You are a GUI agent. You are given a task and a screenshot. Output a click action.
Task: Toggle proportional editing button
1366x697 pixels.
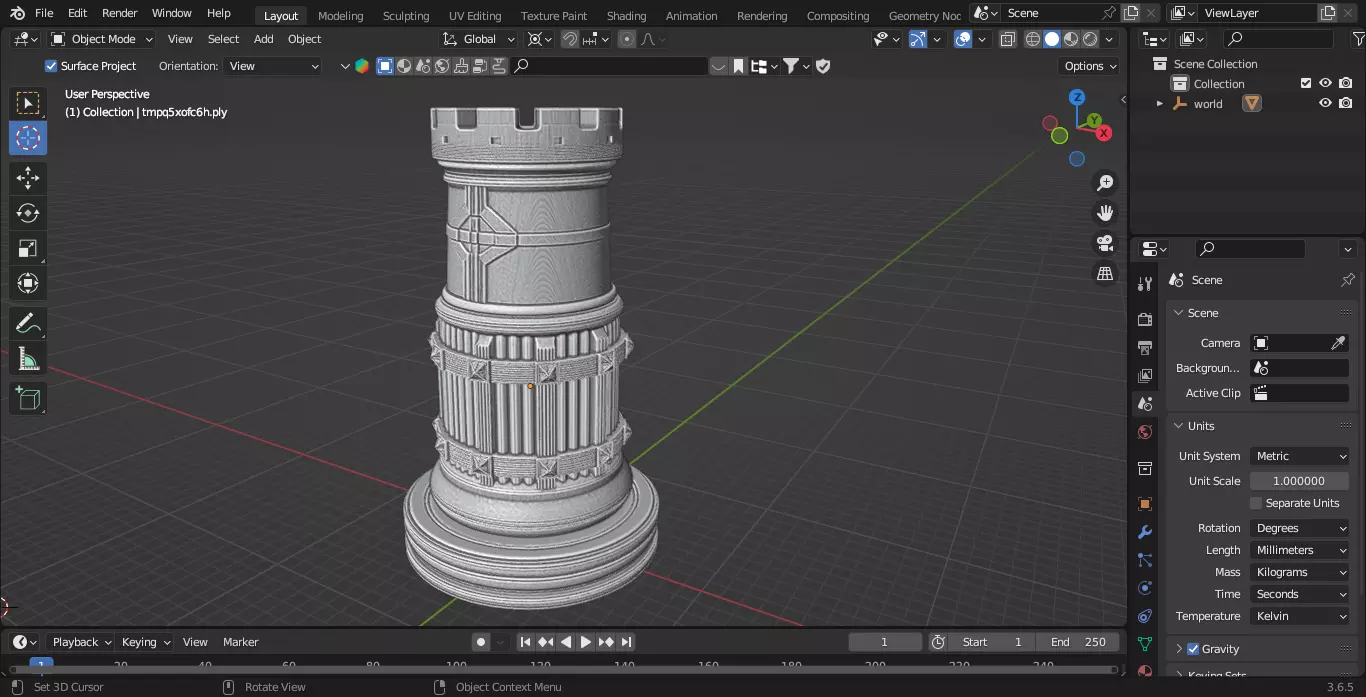coord(627,39)
